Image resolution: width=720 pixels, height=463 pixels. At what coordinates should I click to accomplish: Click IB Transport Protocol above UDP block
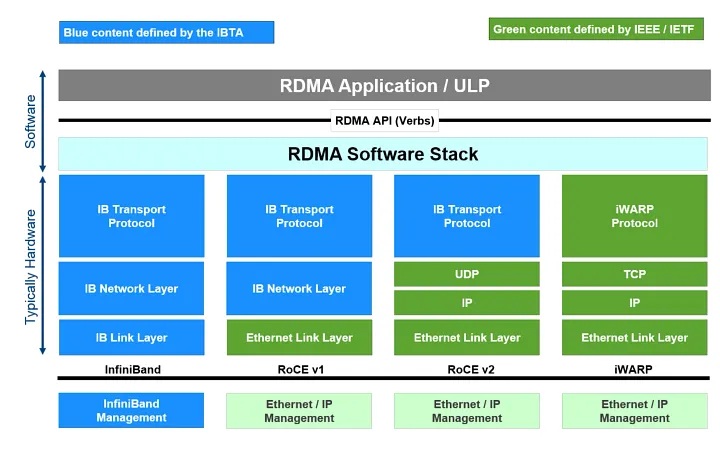tap(467, 216)
